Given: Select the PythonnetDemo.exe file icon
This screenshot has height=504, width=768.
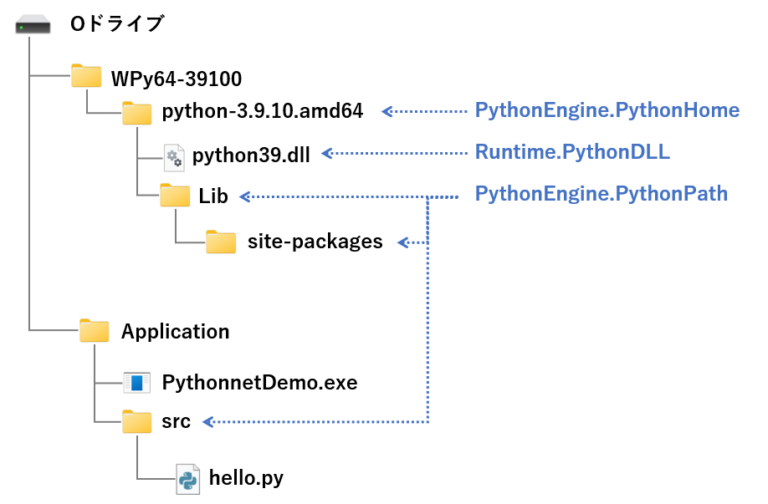Looking at the screenshot, I should (136, 382).
